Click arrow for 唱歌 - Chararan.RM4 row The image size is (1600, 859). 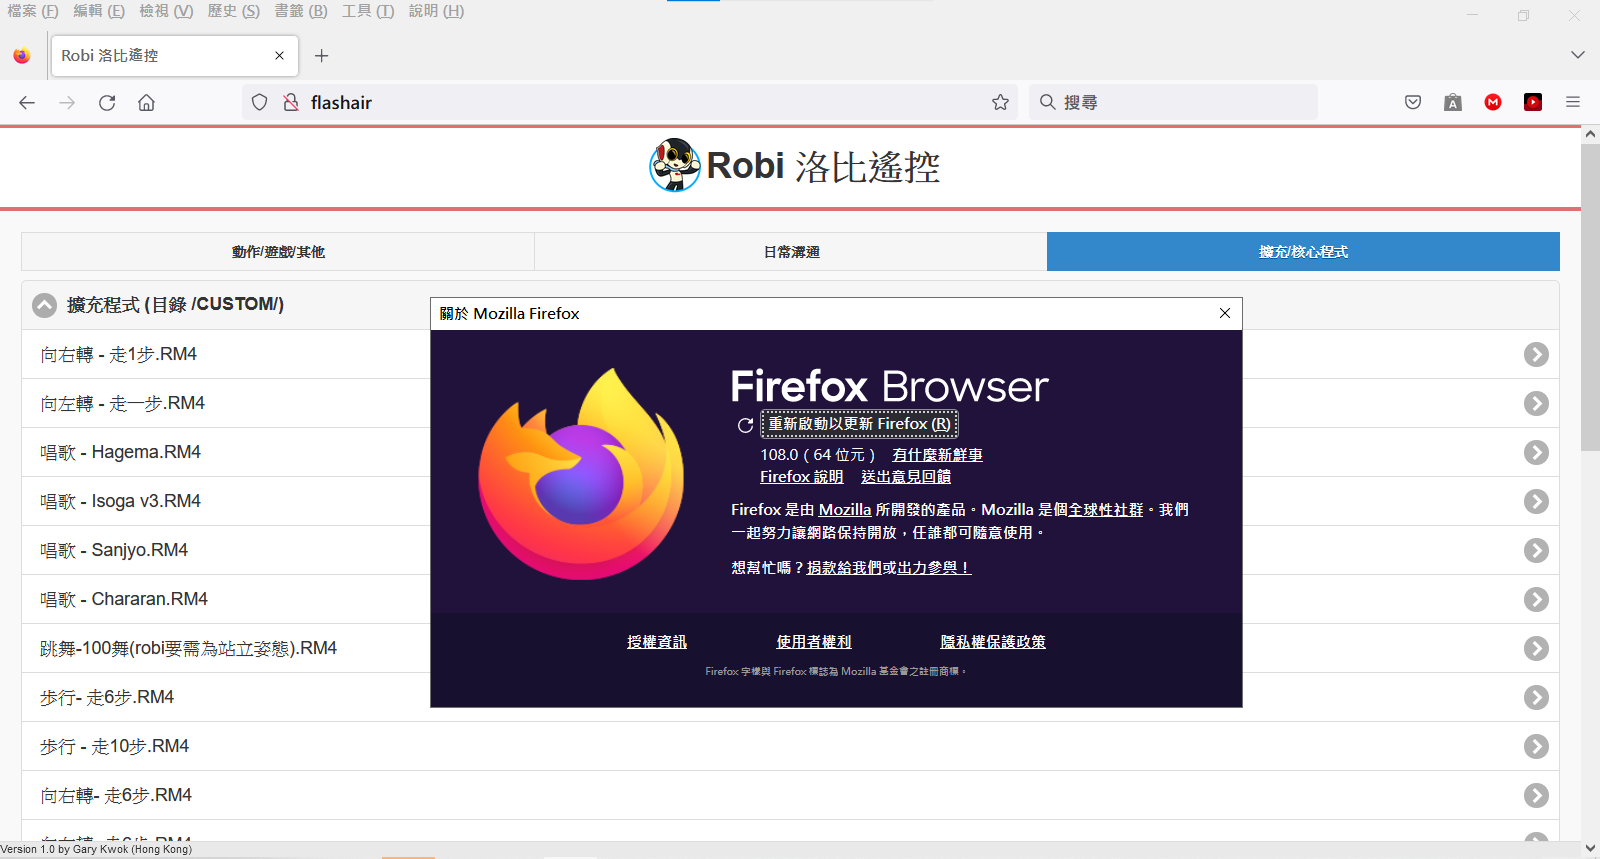click(x=1536, y=599)
